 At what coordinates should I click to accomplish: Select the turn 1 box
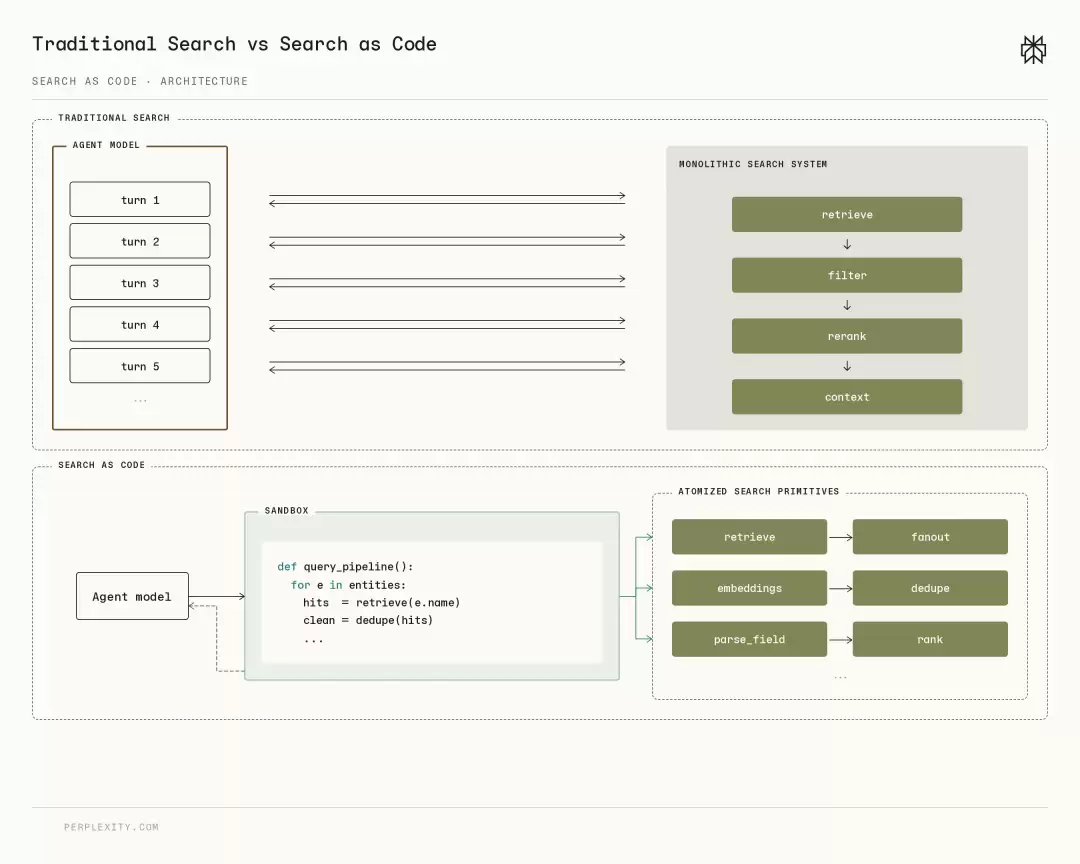140,200
